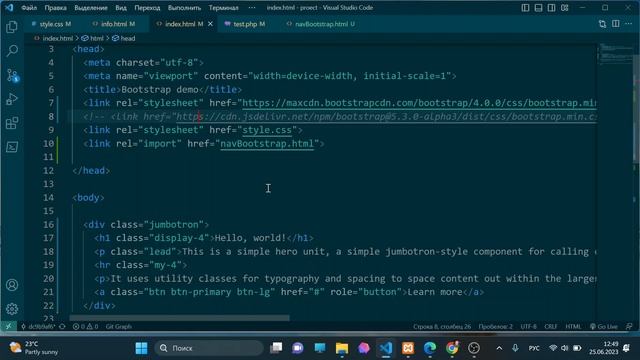Switch input language РУС in tray

pos(534,348)
